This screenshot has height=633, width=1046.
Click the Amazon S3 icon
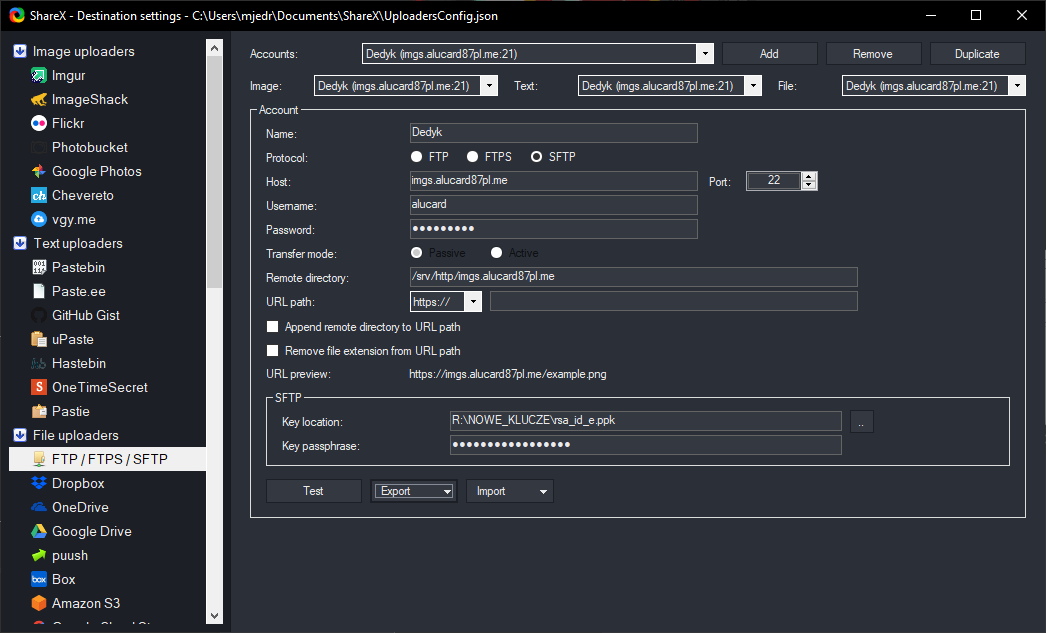point(39,603)
